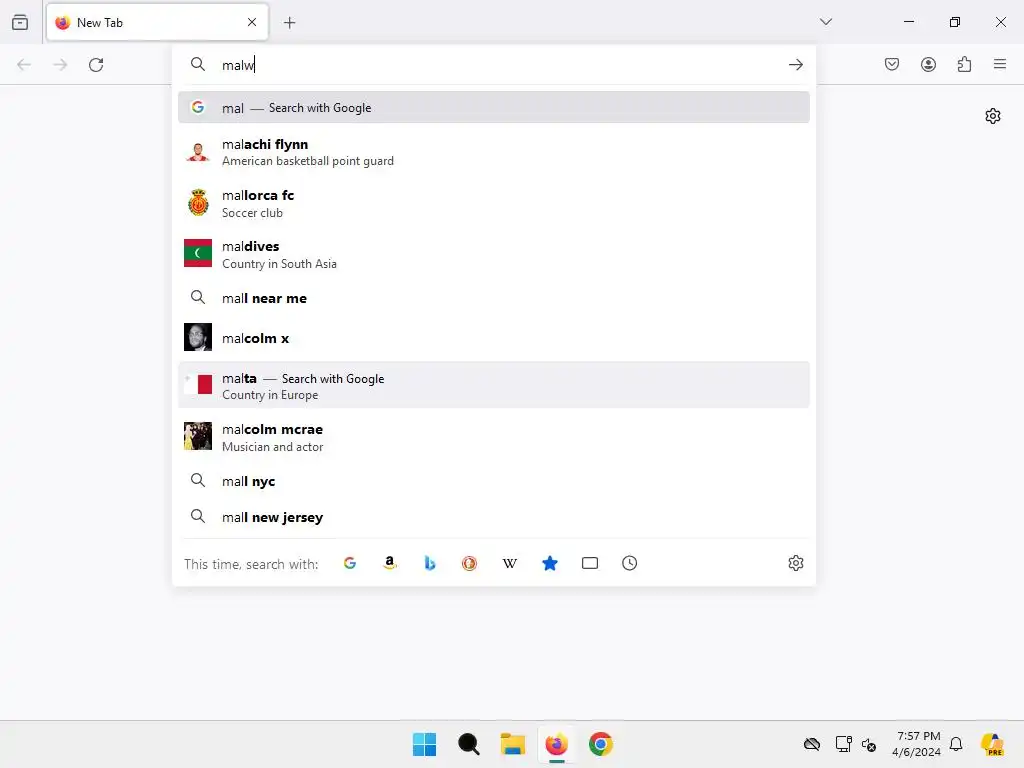This screenshot has width=1024, height=768.
Task: Select the malcolm mcrae suggestion
Action: [494, 437]
